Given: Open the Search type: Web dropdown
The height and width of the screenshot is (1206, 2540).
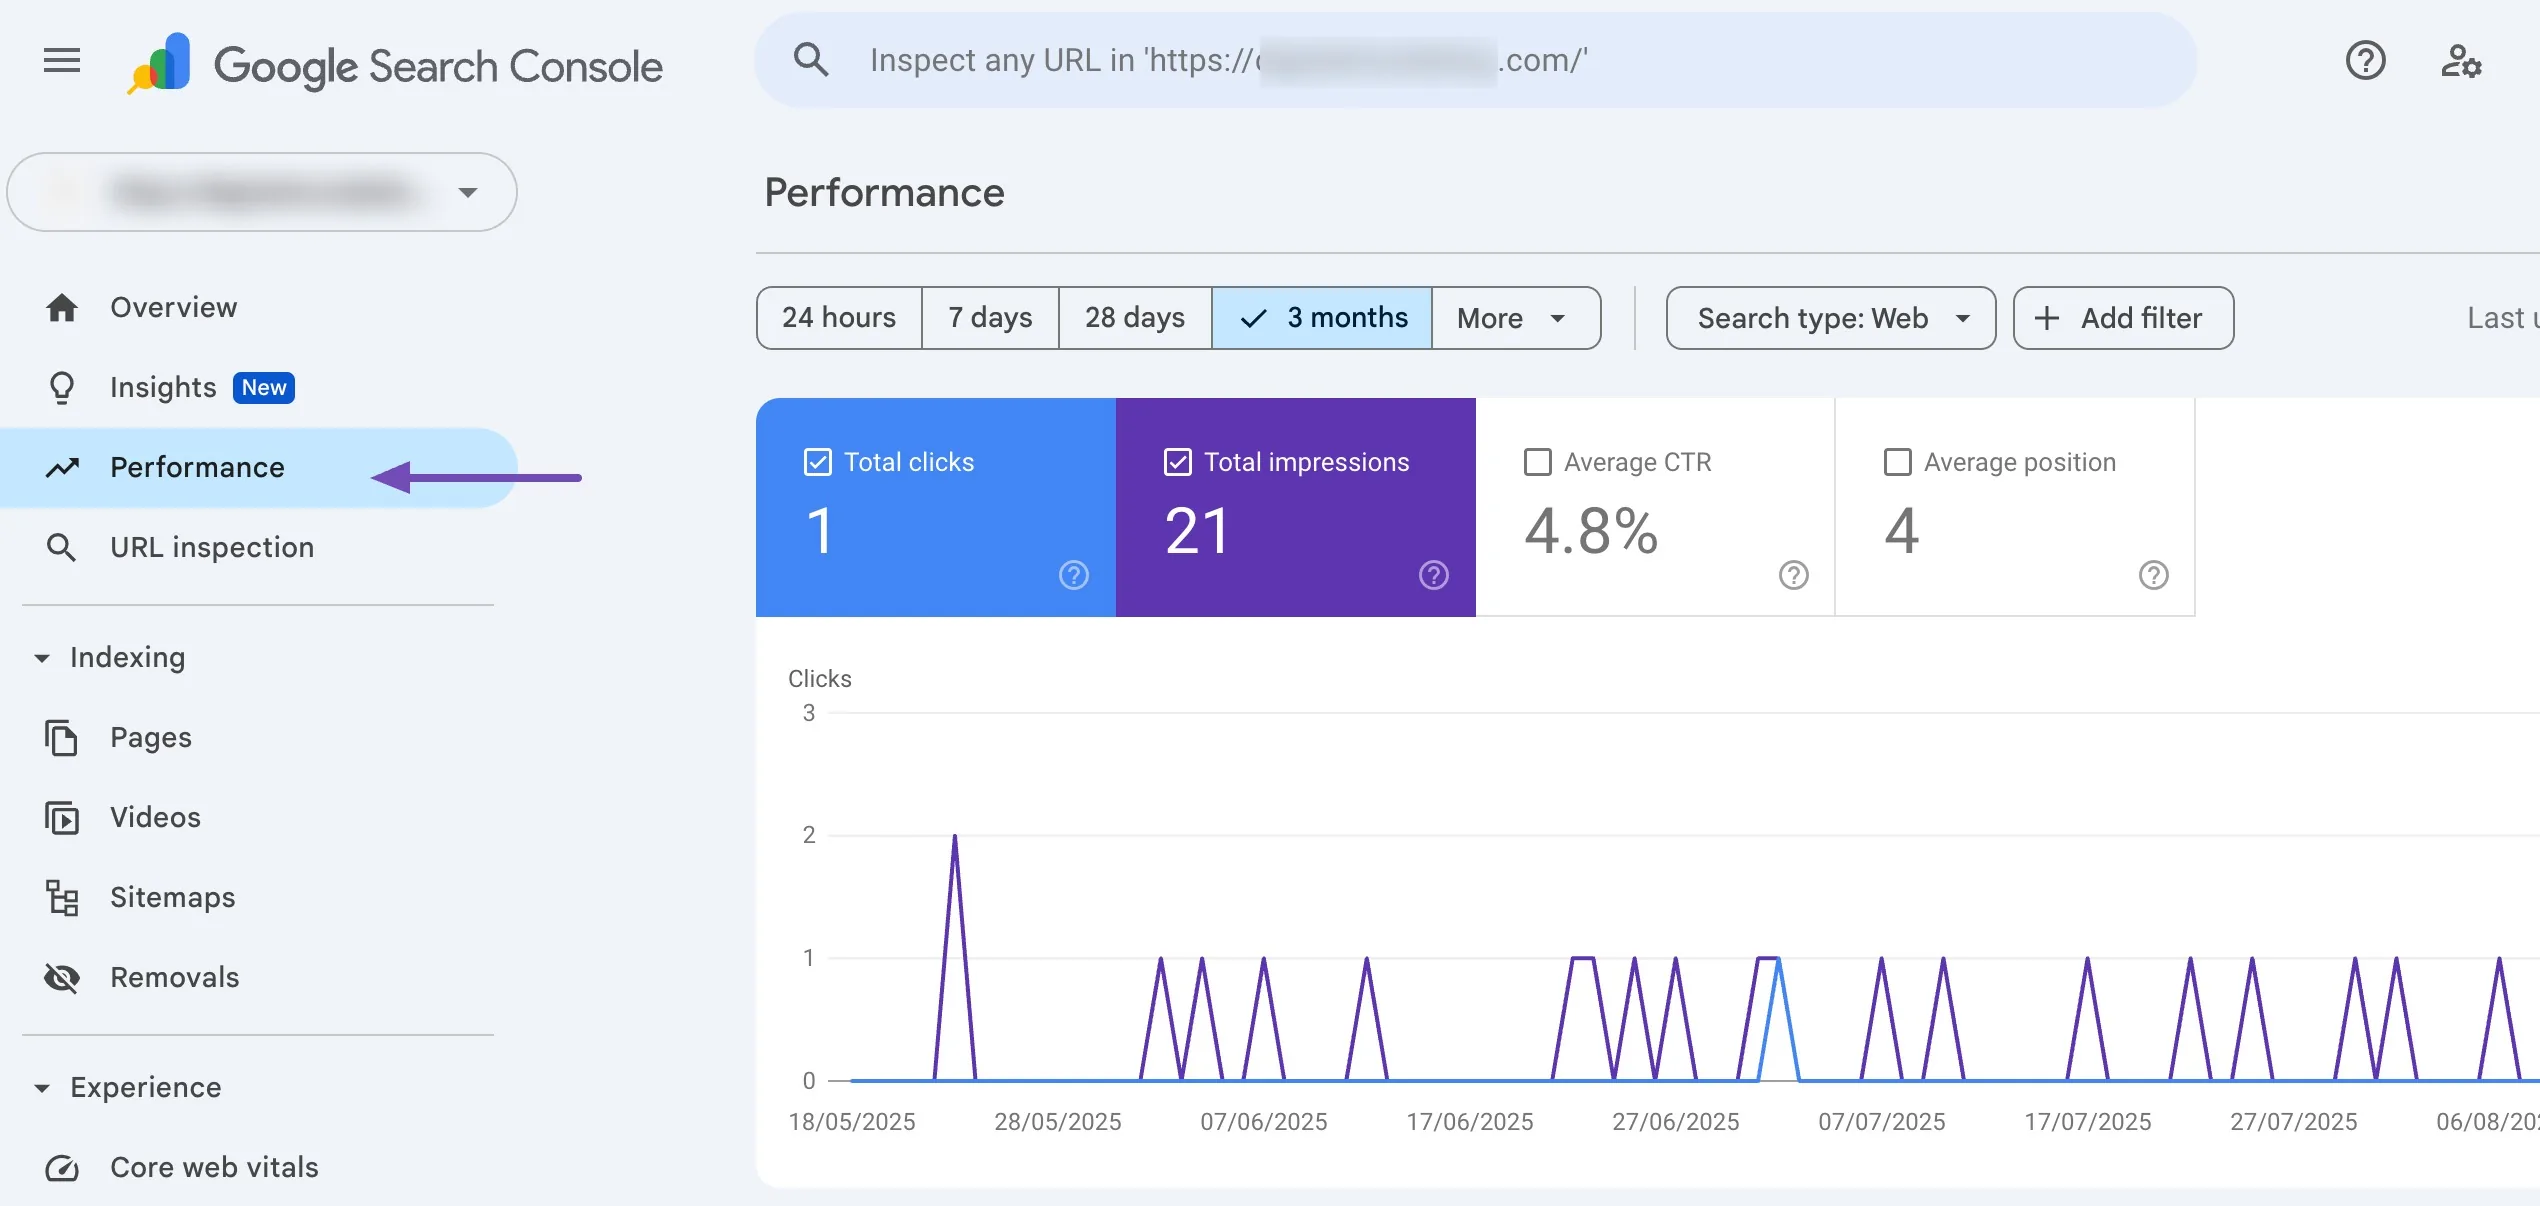Looking at the screenshot, I should 1830,318.
